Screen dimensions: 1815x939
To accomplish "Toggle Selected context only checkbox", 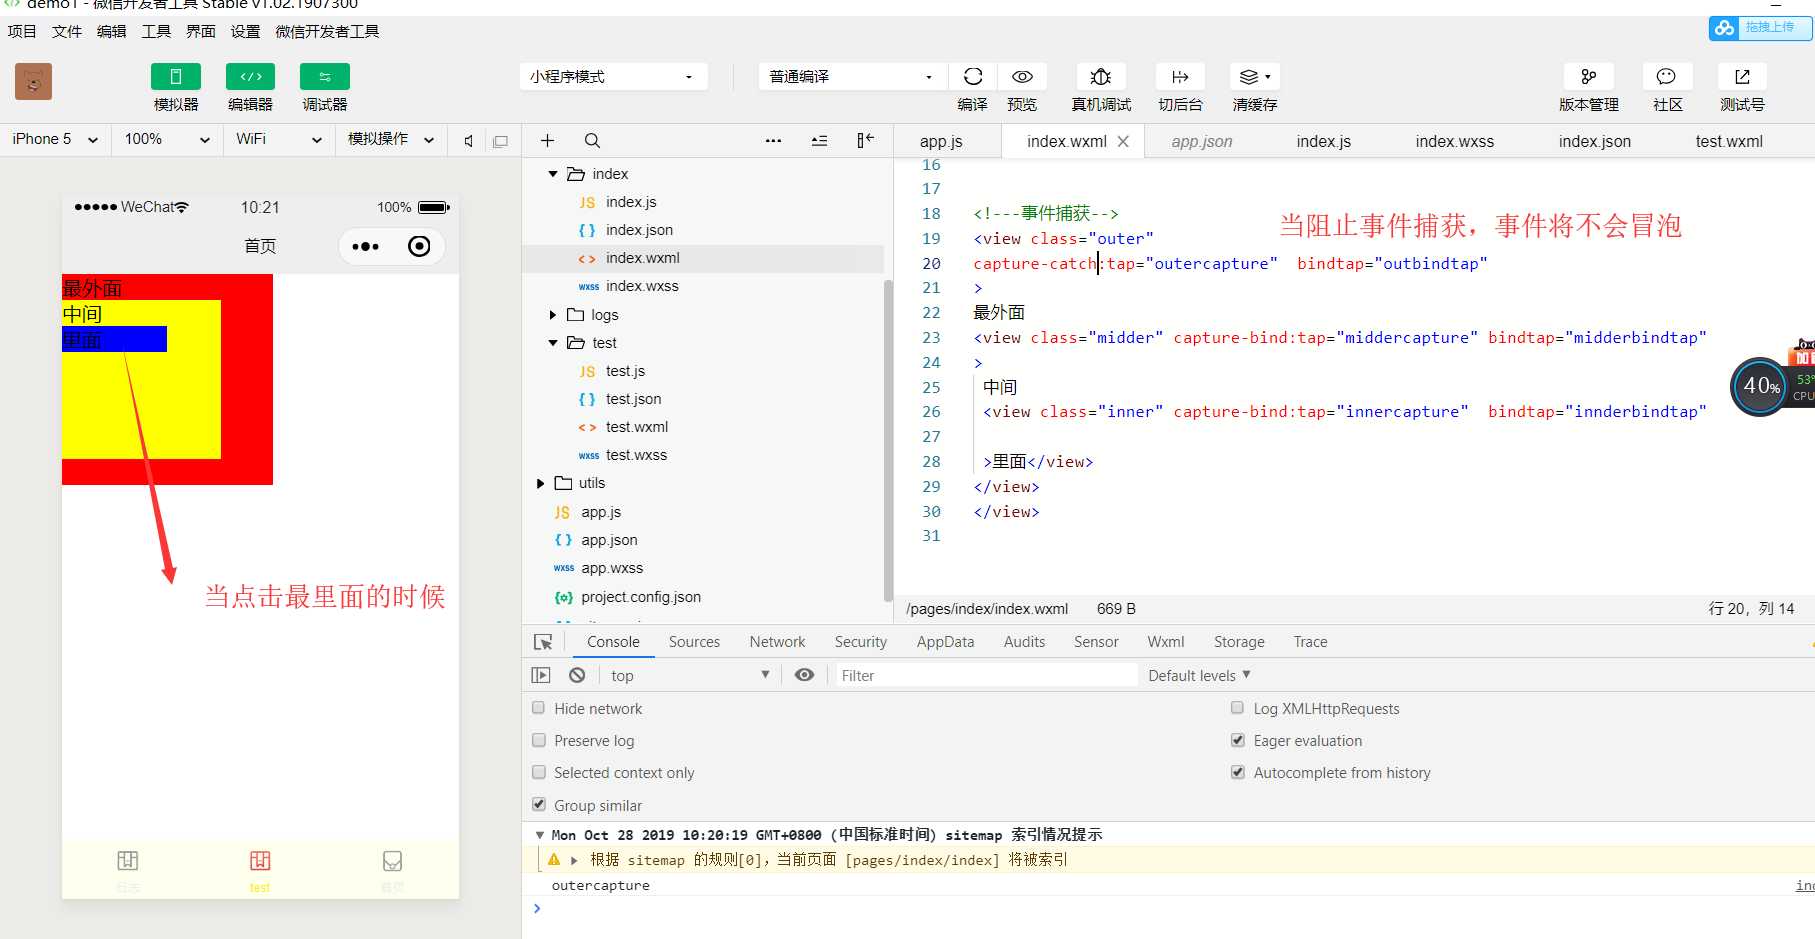I will point(539,772).
